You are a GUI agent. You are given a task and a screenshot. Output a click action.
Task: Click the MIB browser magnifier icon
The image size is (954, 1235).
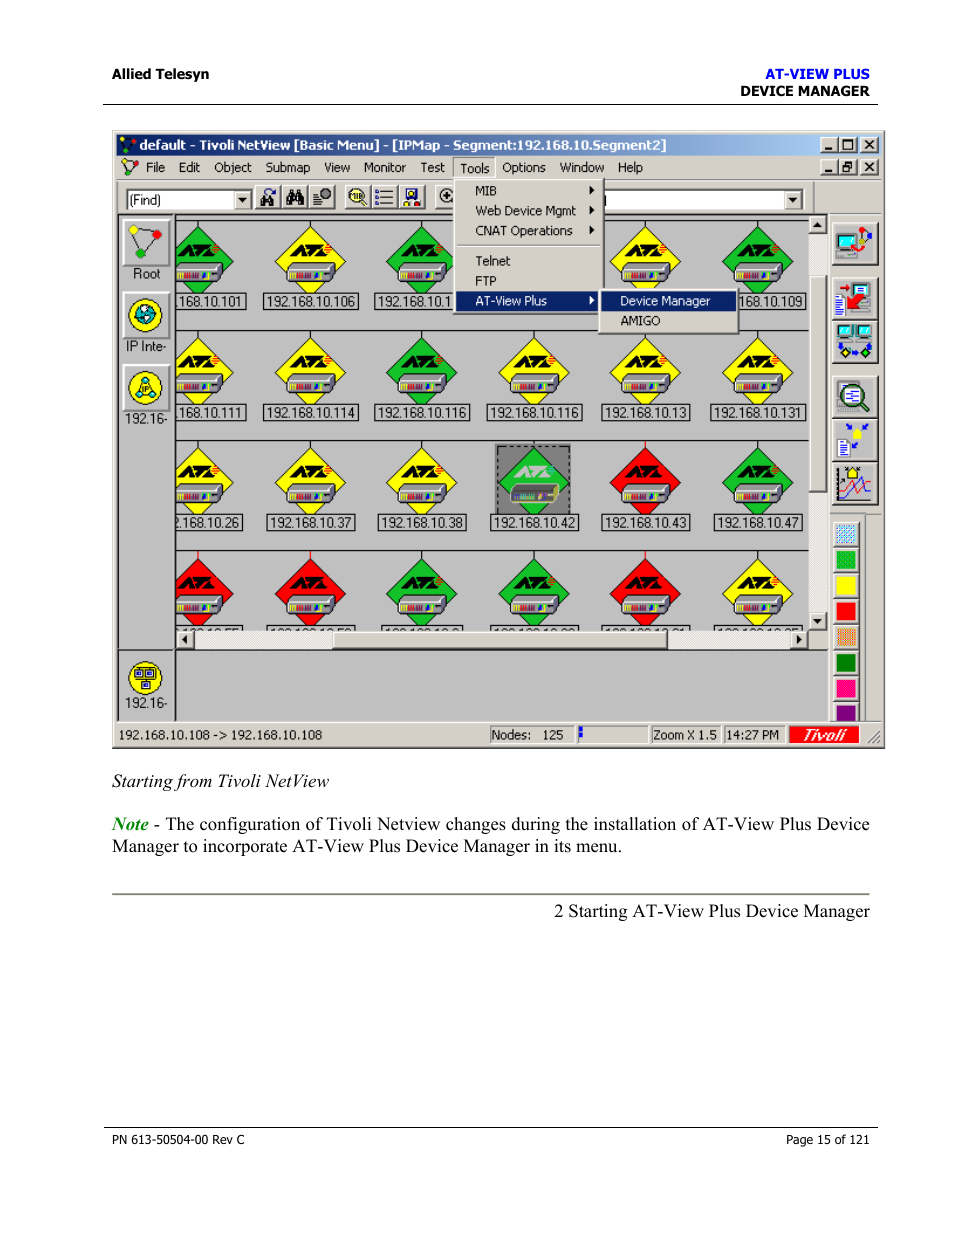(x=357, y=198)
